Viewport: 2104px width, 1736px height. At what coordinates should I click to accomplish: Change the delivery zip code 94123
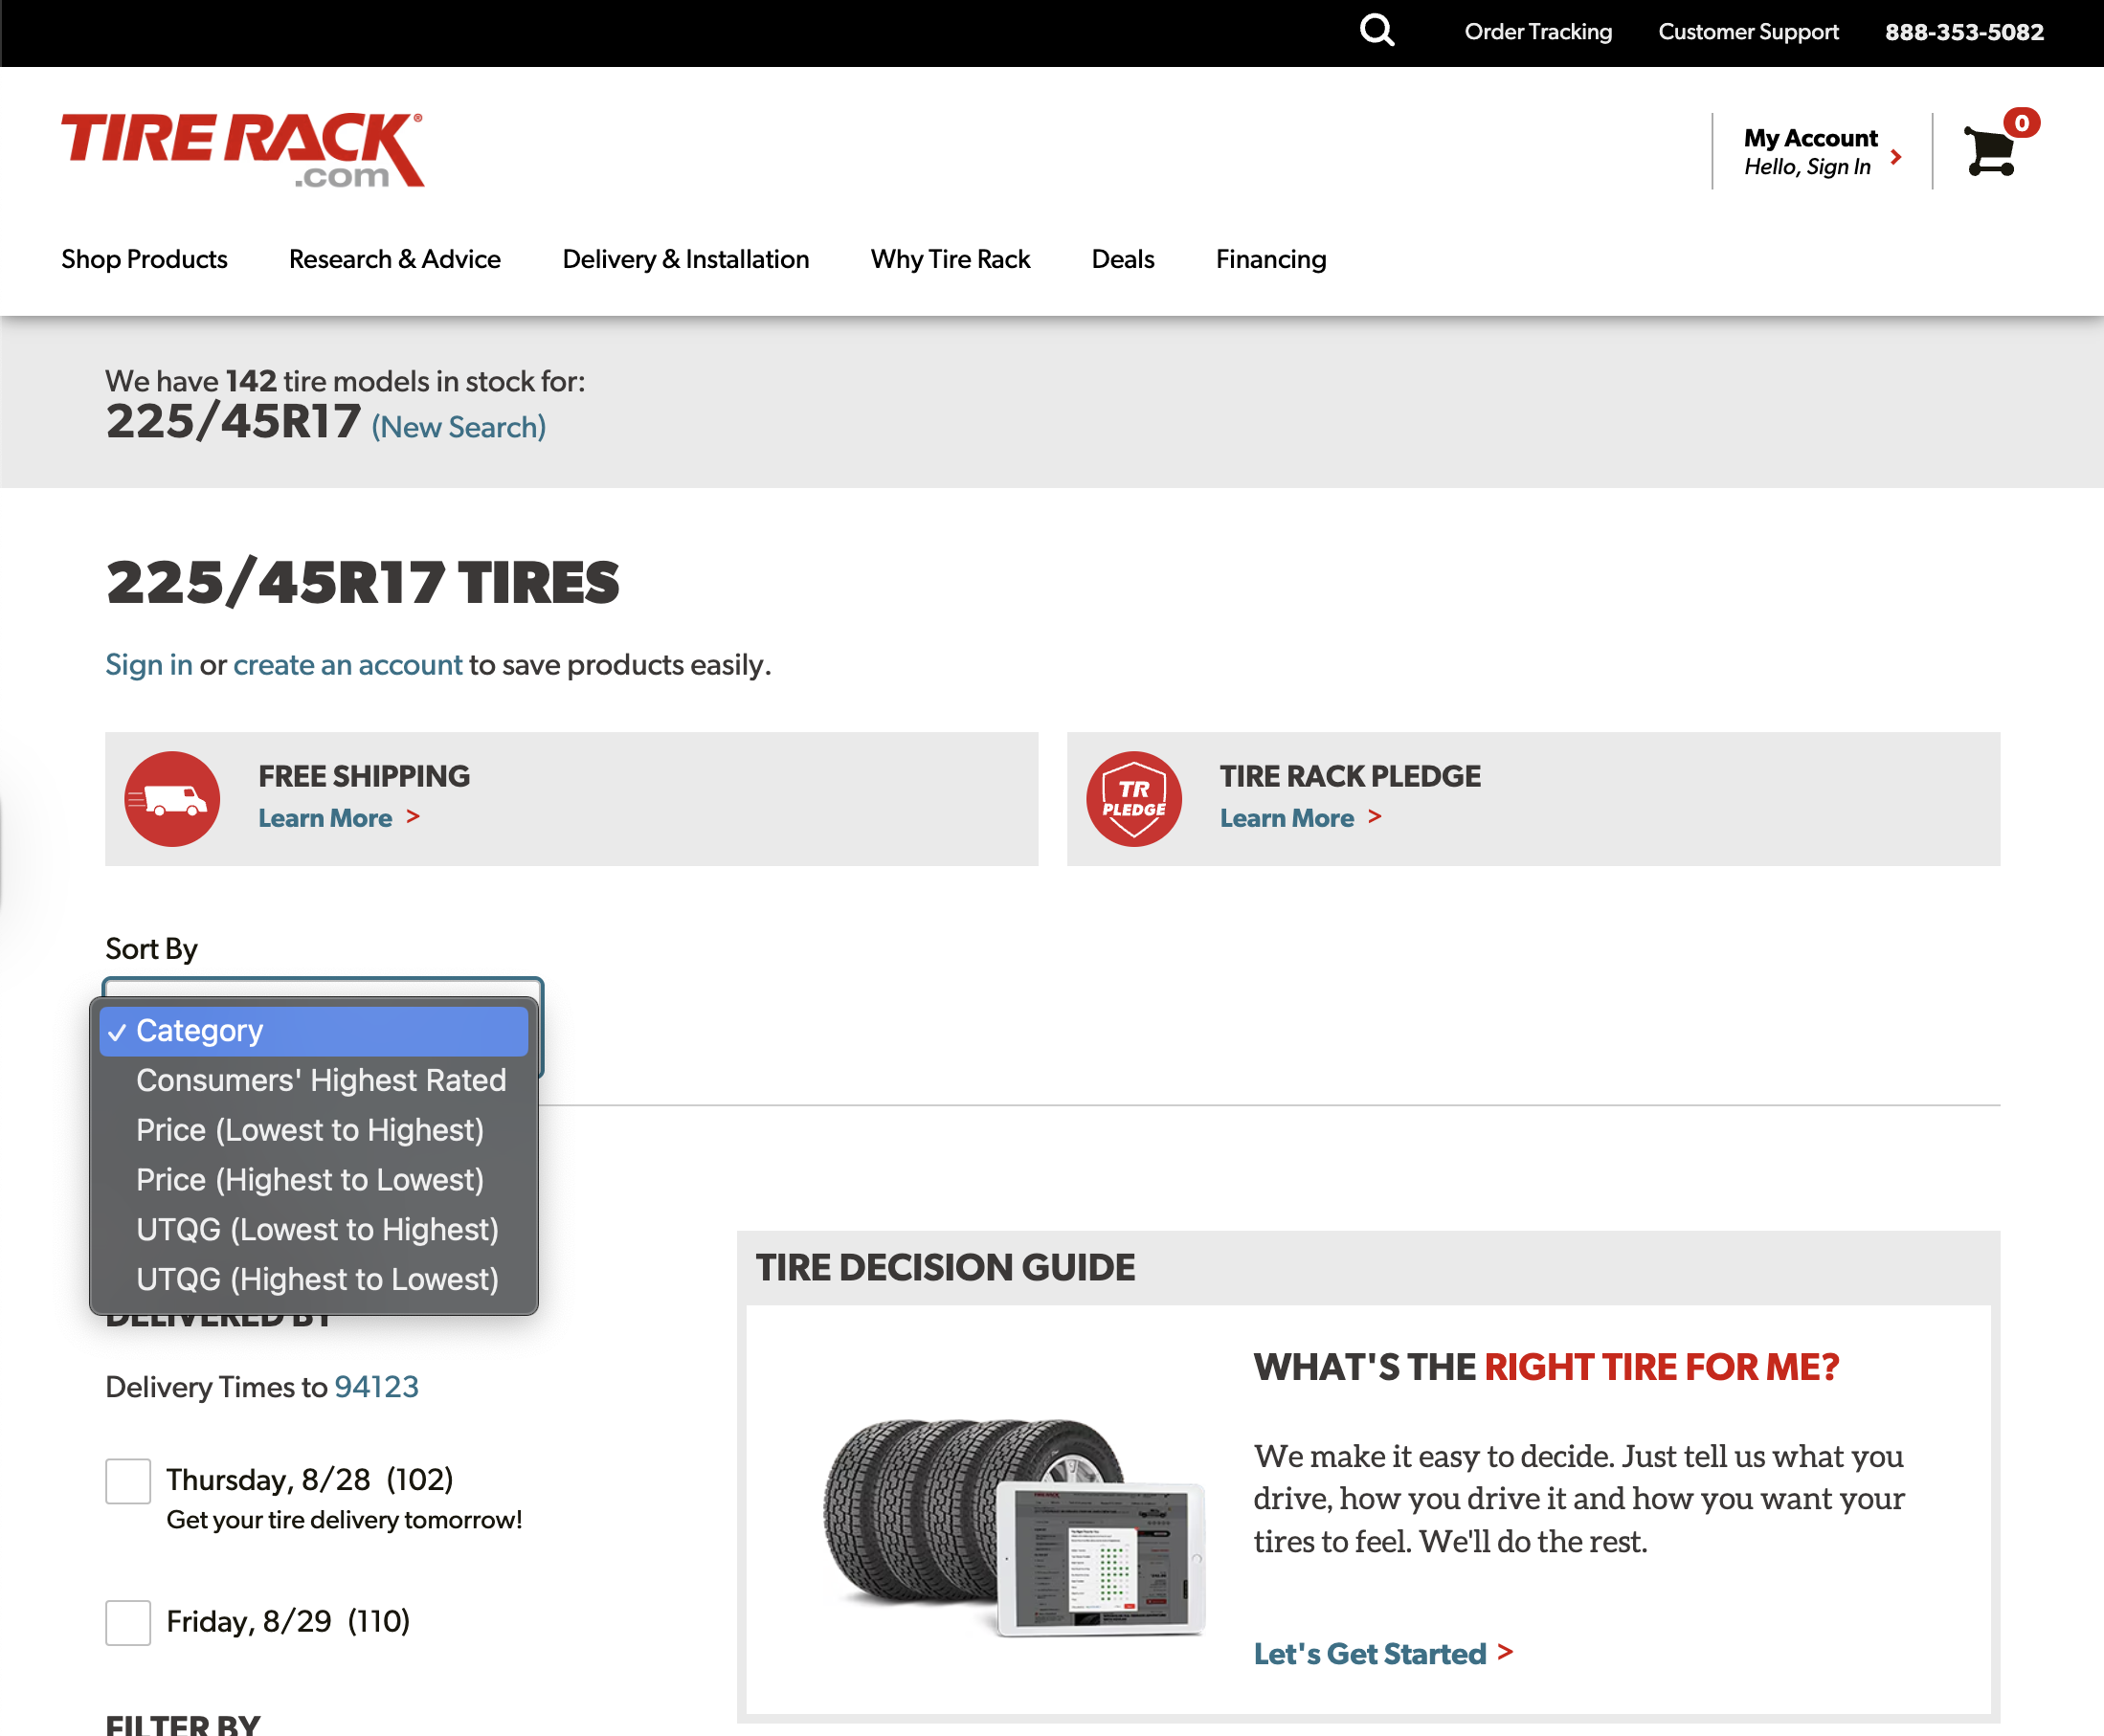(376, 1387)
